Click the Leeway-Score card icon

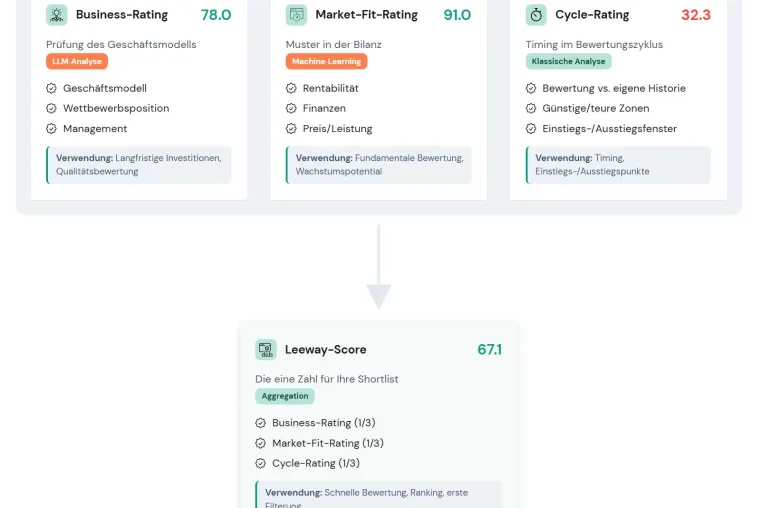(x=266, y=350)
